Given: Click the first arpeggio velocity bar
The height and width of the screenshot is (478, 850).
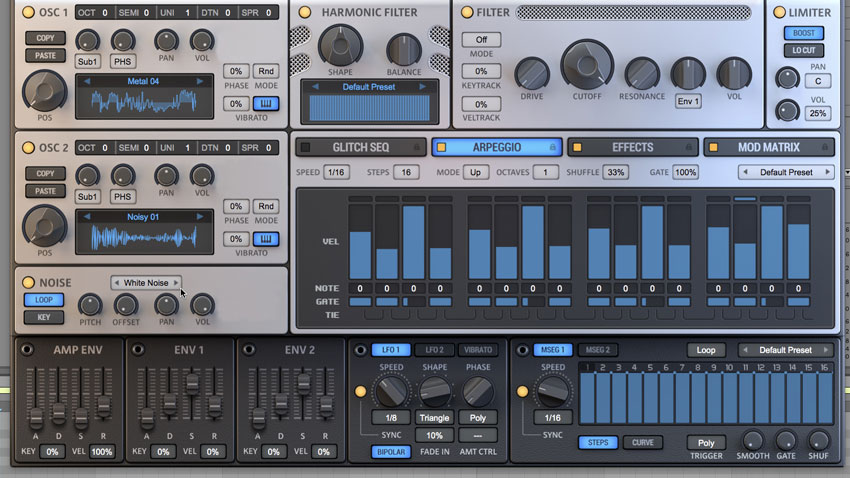Looking at the screenshot, I should click(360, 243).
